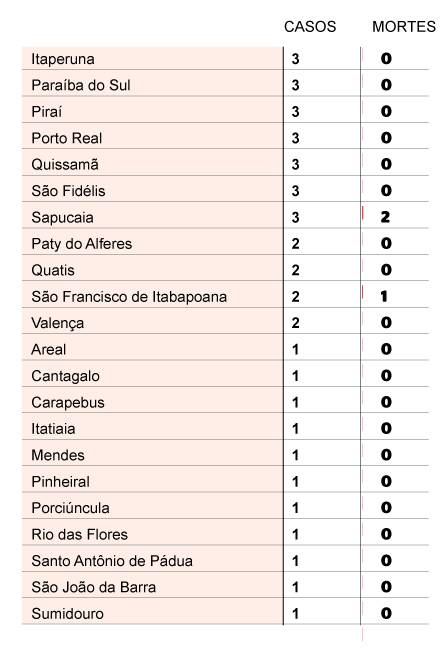The image size is (448, 670).
Task: Click the Sumidouro municipality name
Action: [x=68, y=614]
